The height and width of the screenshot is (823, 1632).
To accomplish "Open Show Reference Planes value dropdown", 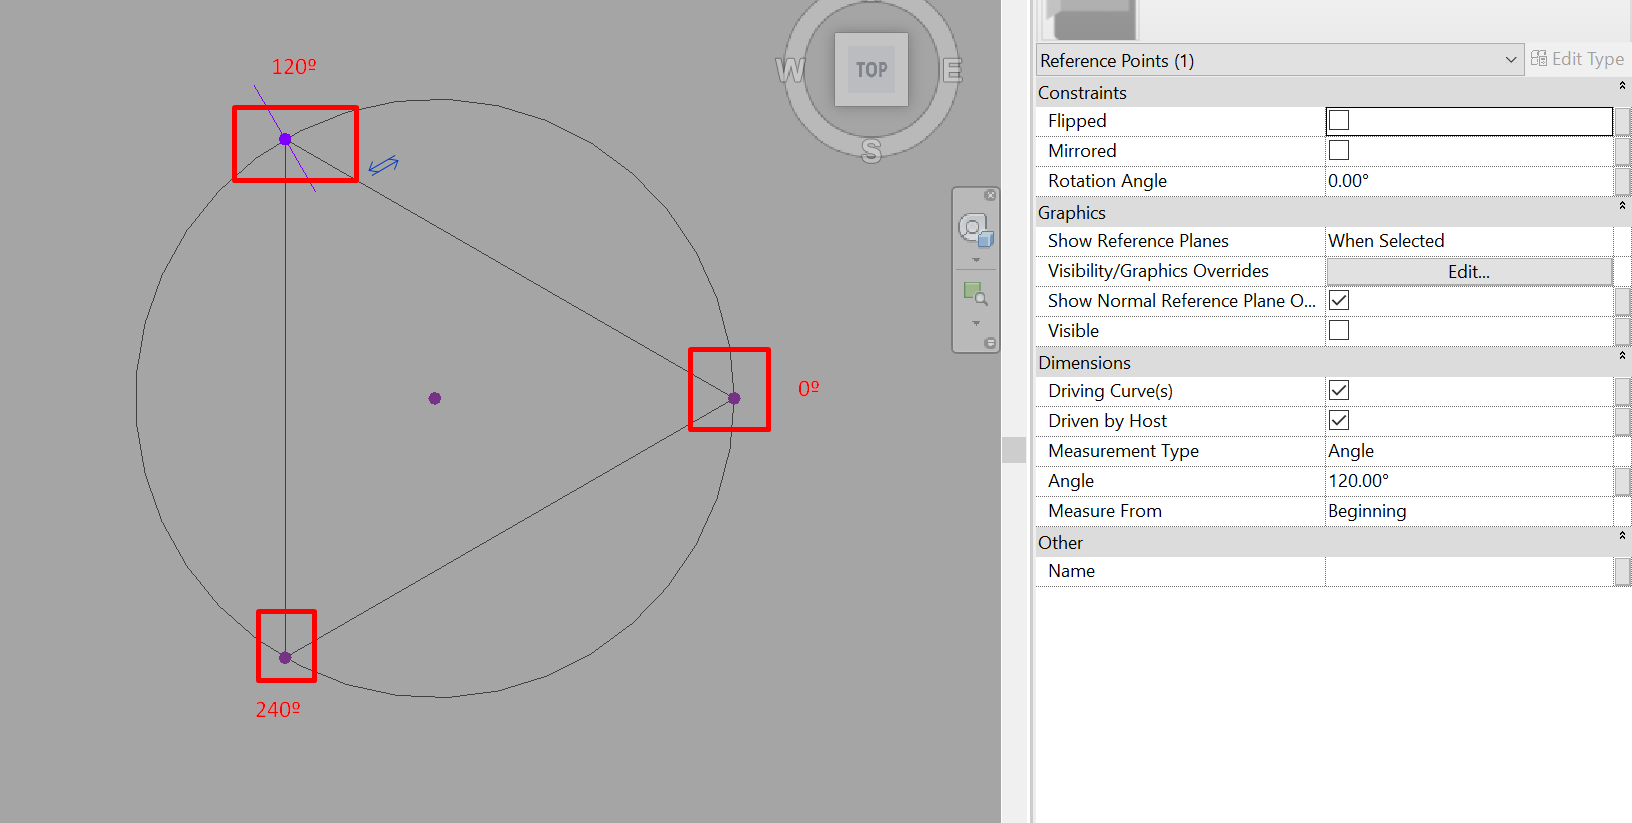I will [1469, 241].
